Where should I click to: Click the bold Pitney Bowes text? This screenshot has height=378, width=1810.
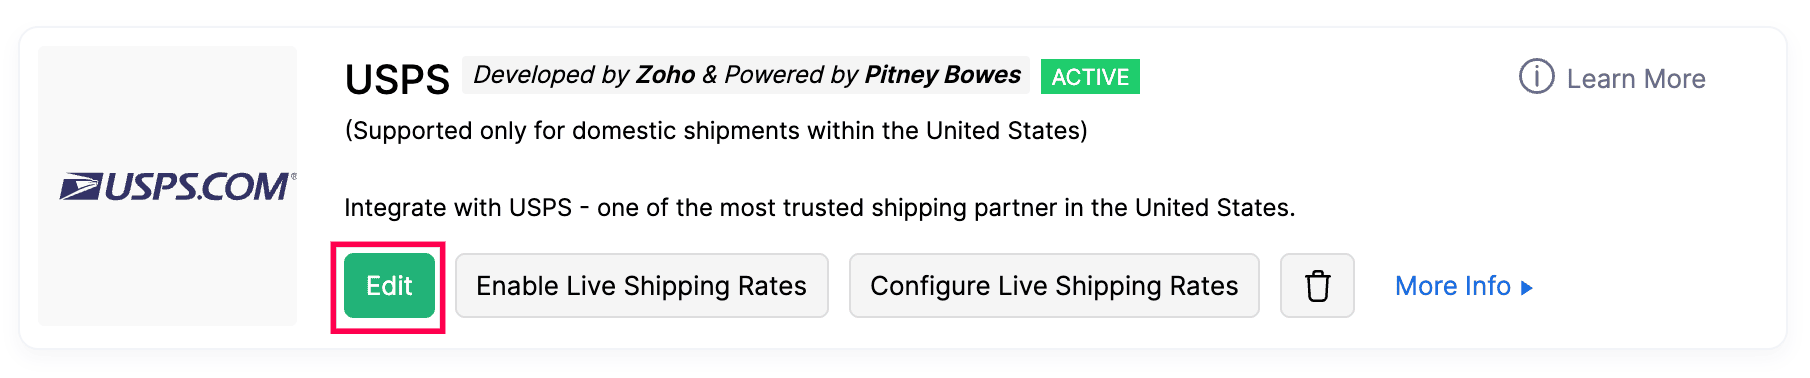[x=942, y=75]
